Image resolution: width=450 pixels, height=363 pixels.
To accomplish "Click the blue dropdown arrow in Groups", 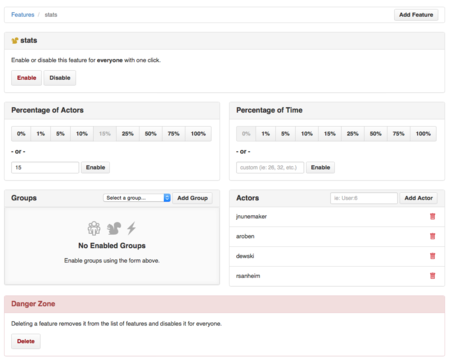I will pos(167,198).
